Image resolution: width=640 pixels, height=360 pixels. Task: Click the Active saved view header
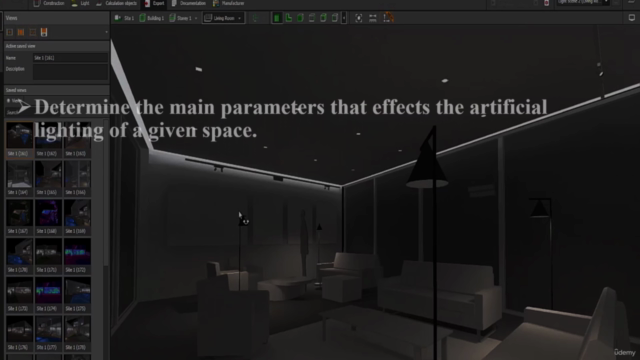(x=56, y=46)
